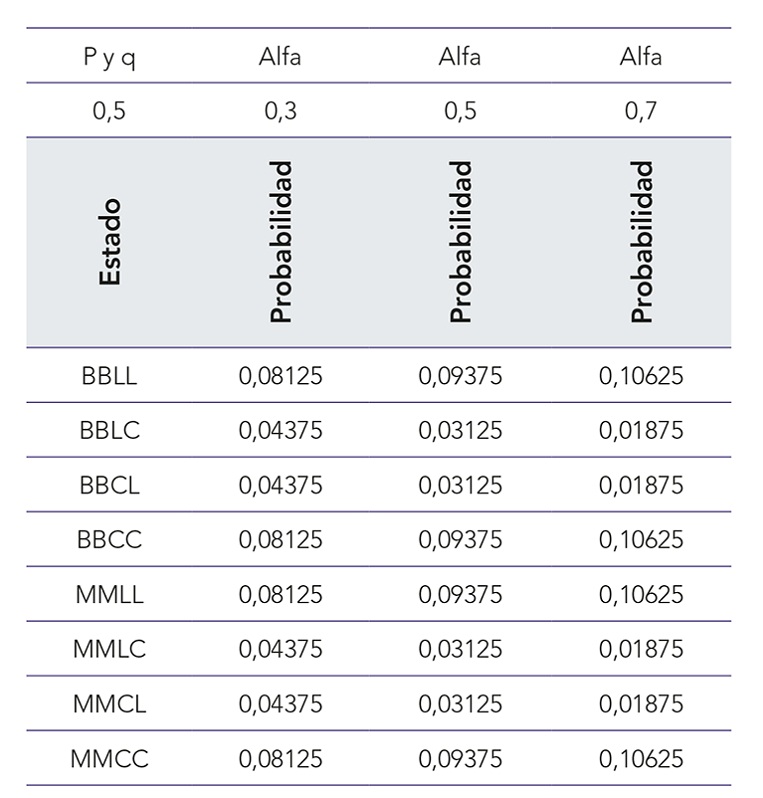Select the Alfa value 0,7

(640, 111)
